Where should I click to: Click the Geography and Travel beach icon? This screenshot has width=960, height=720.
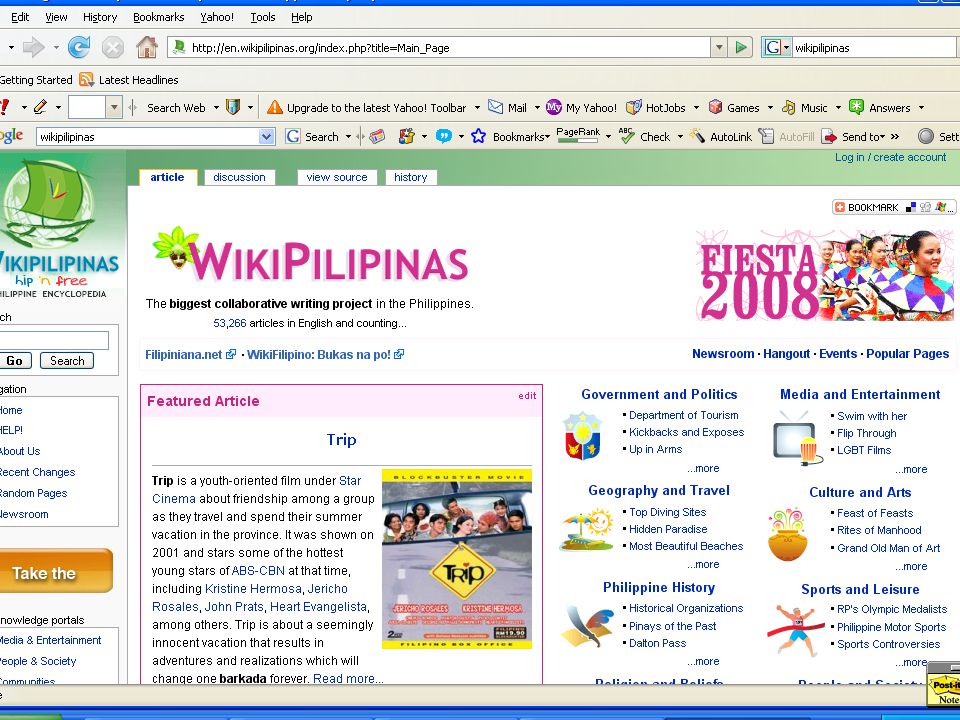point(587,529)
